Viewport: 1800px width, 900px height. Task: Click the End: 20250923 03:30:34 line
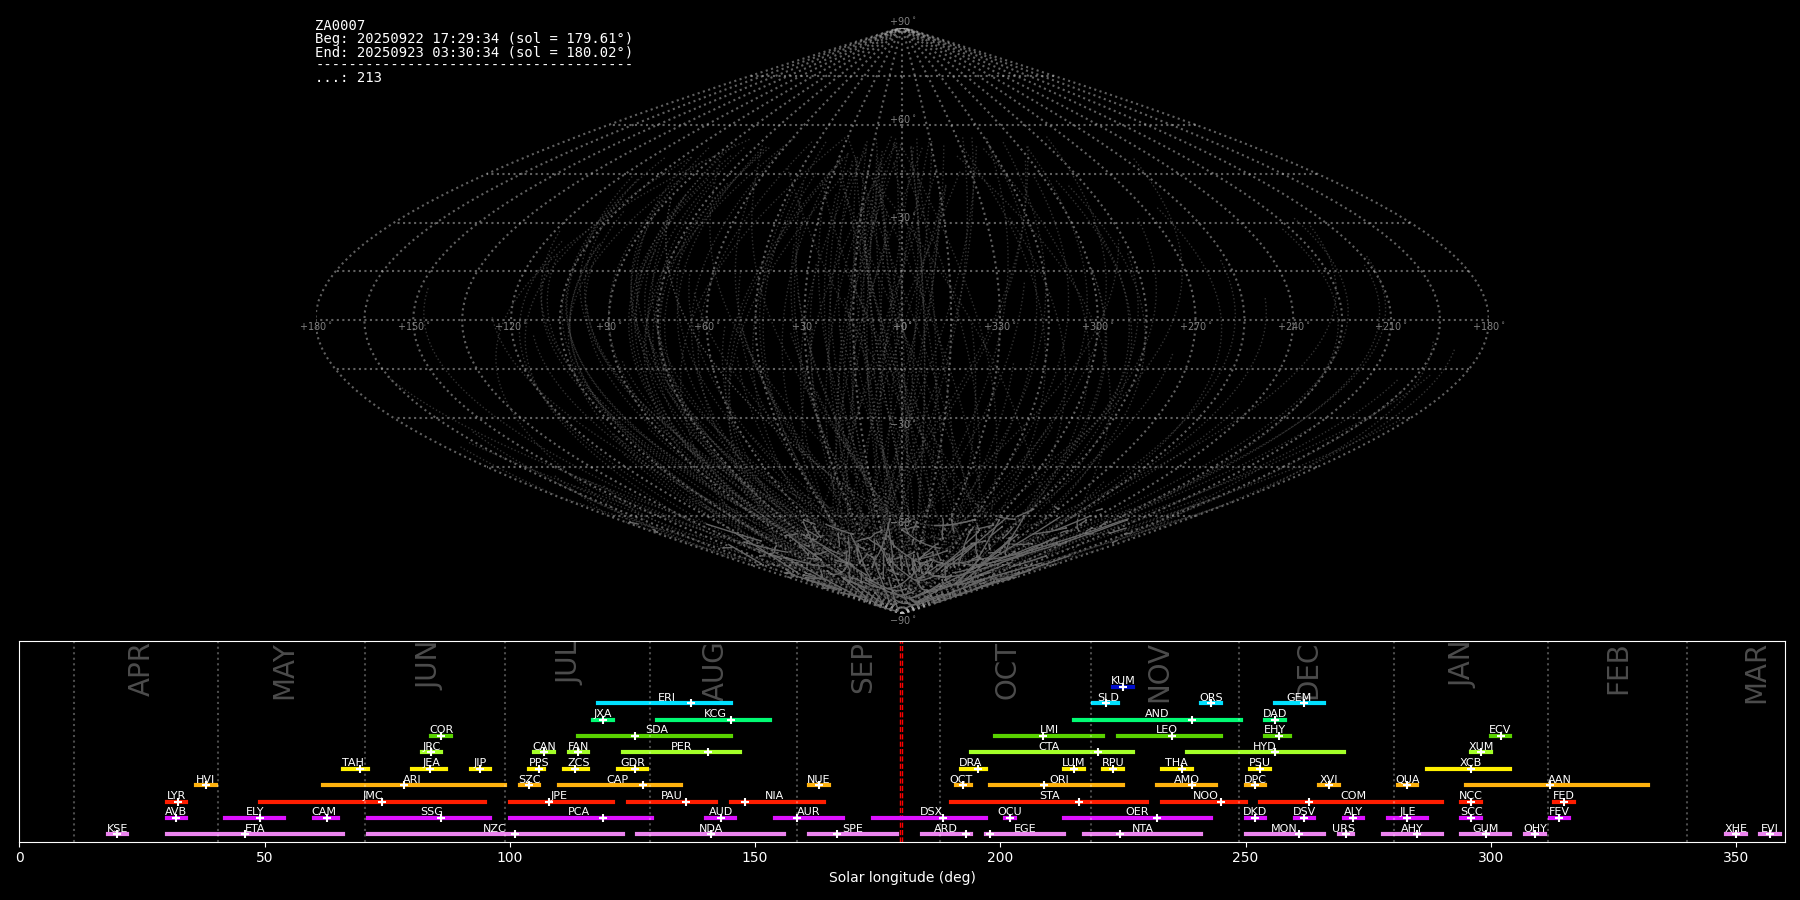474,52
